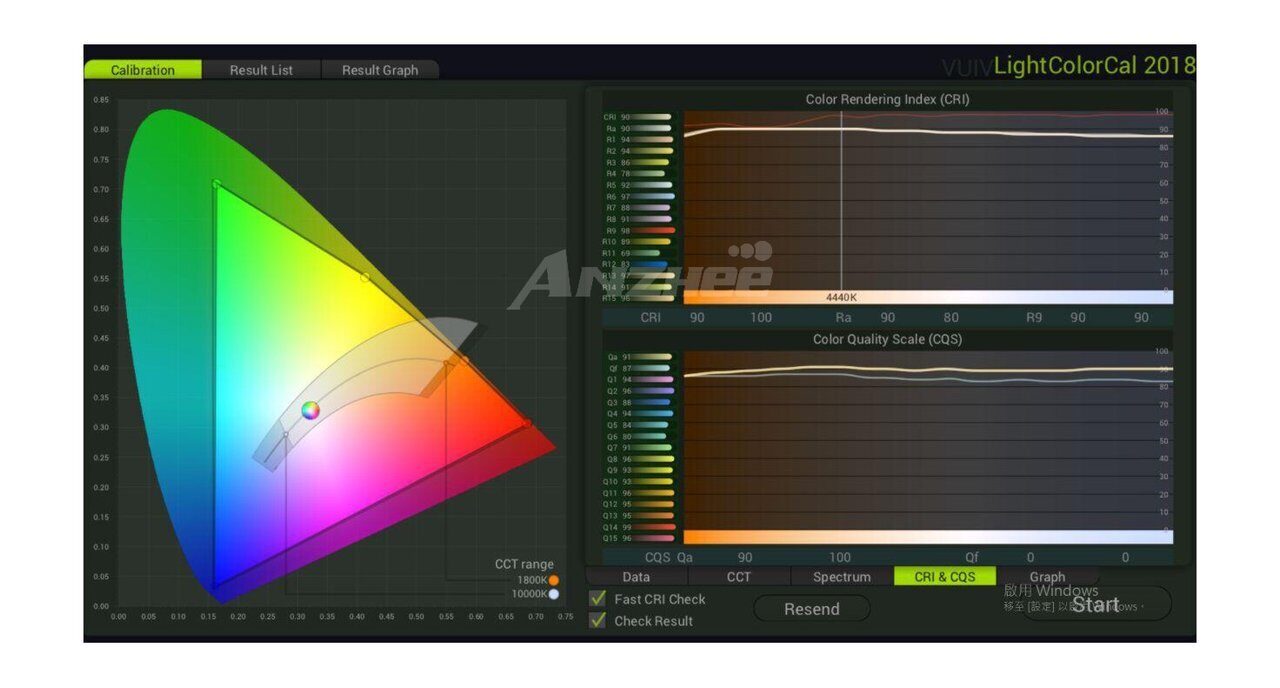The image size is (1280, 688).
Task: Click the R12 blue sample bar
Action: [654, 265]
